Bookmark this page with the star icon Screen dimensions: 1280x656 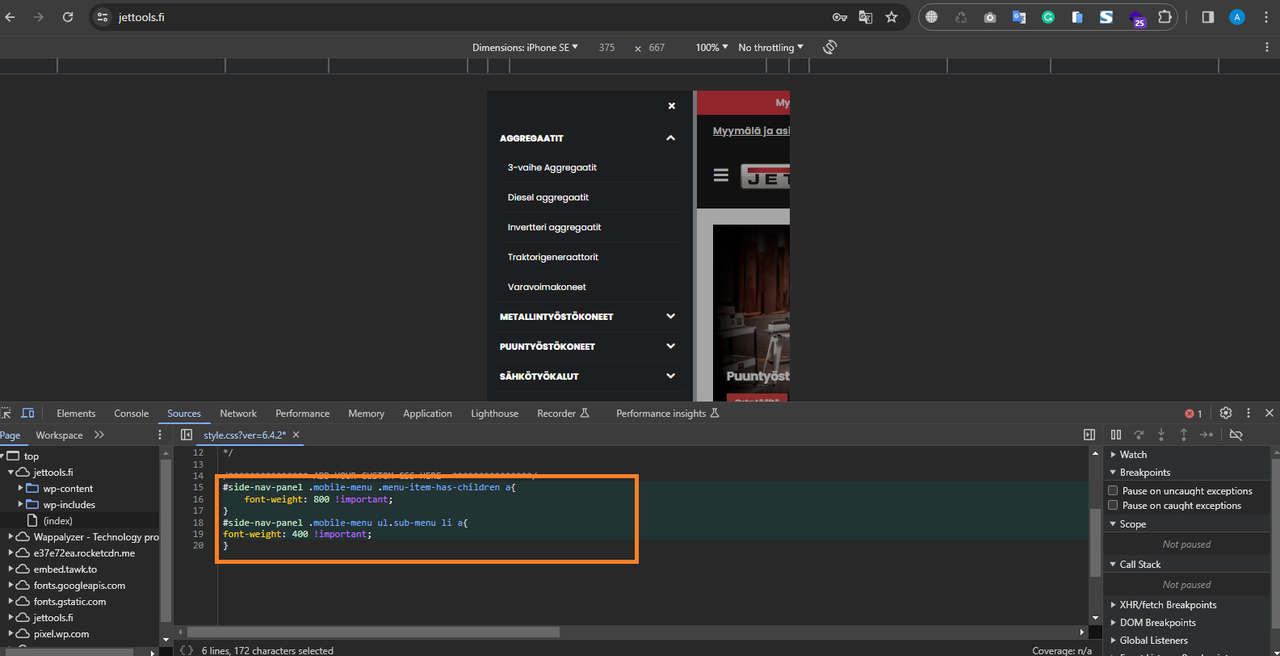coord(892,17)
